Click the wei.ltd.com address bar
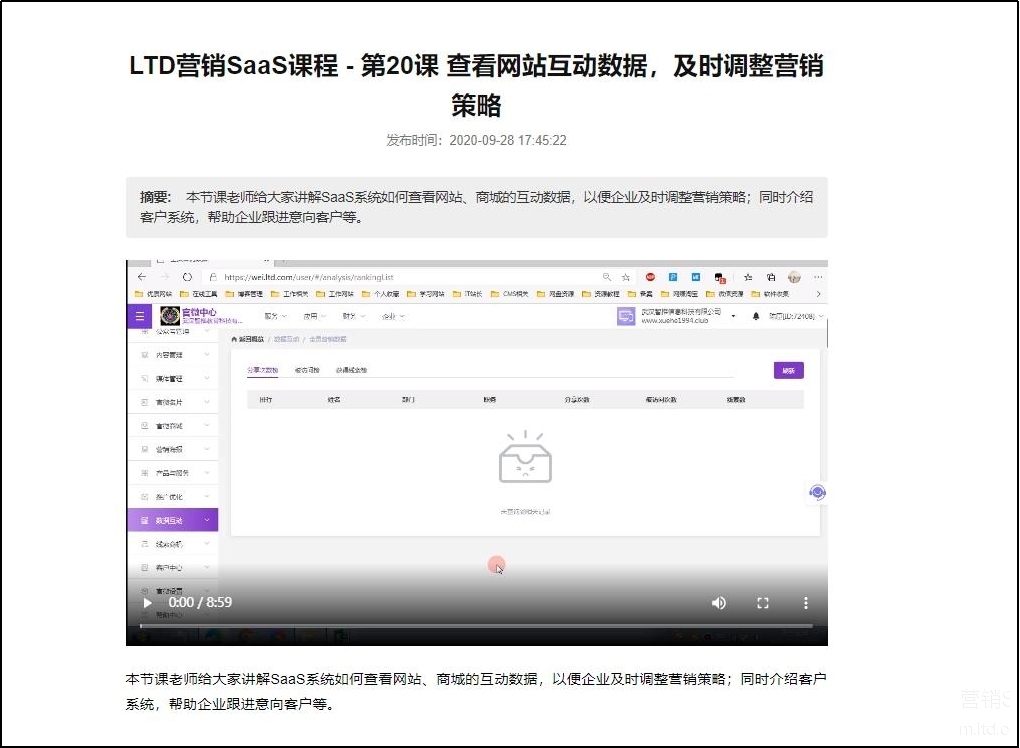The width and height of the screenshot is (1020, 748). click(400, 277)
